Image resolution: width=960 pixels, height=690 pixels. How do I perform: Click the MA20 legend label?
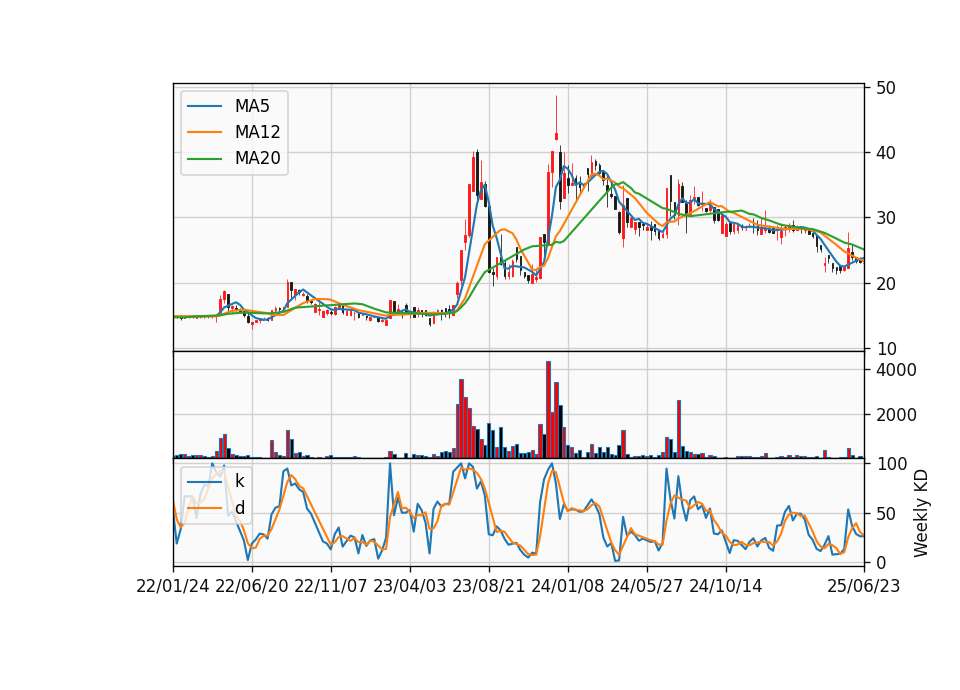257,159
